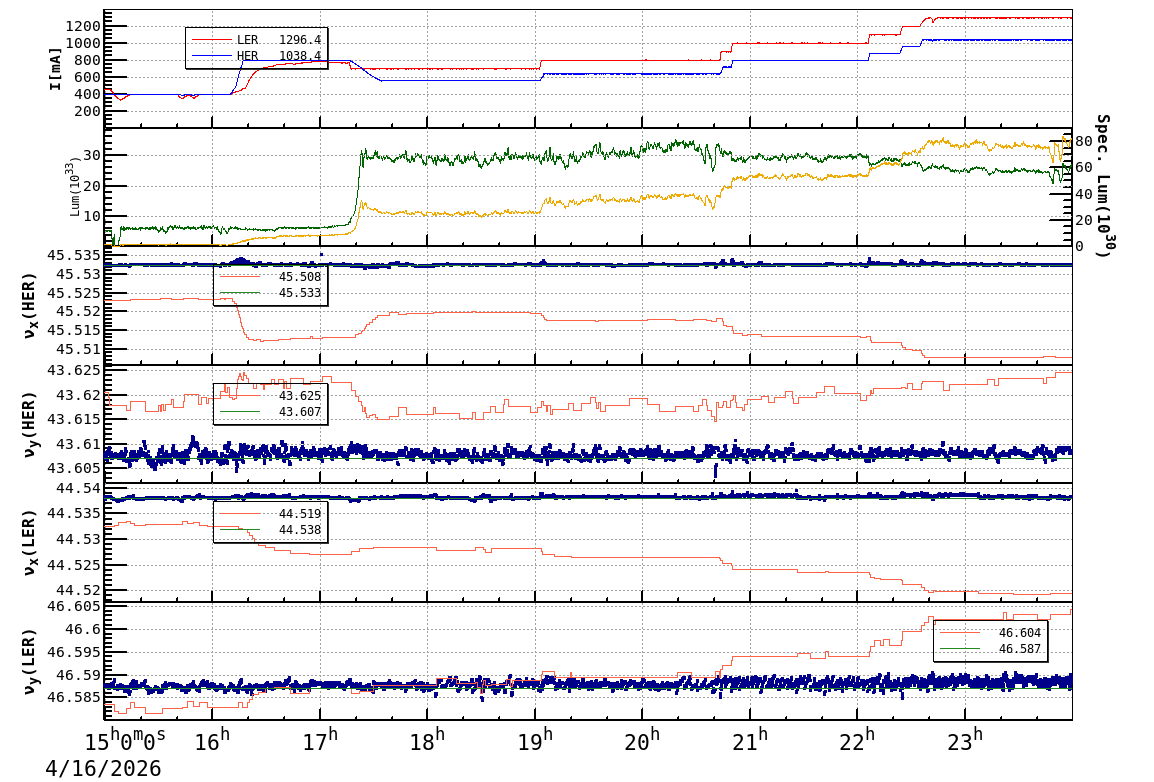1154x782 pixels.
Task: Click the I[mA] axis label
Action: (x=55, y=69)
